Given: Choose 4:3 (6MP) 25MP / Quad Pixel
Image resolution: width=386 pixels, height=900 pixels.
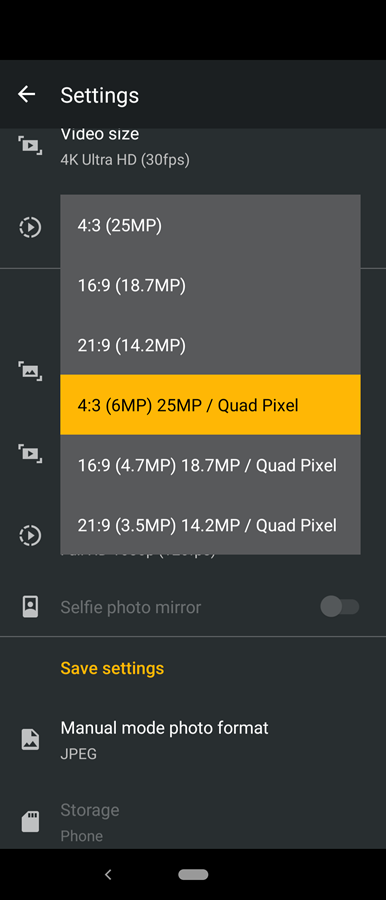Looking at the screenshot, I should coord(210,405).
